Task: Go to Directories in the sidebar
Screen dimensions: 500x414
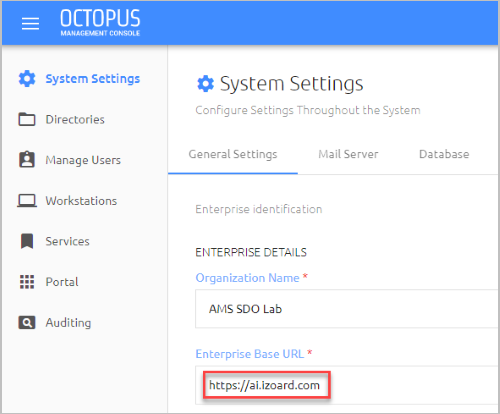Action: point(75,119)
